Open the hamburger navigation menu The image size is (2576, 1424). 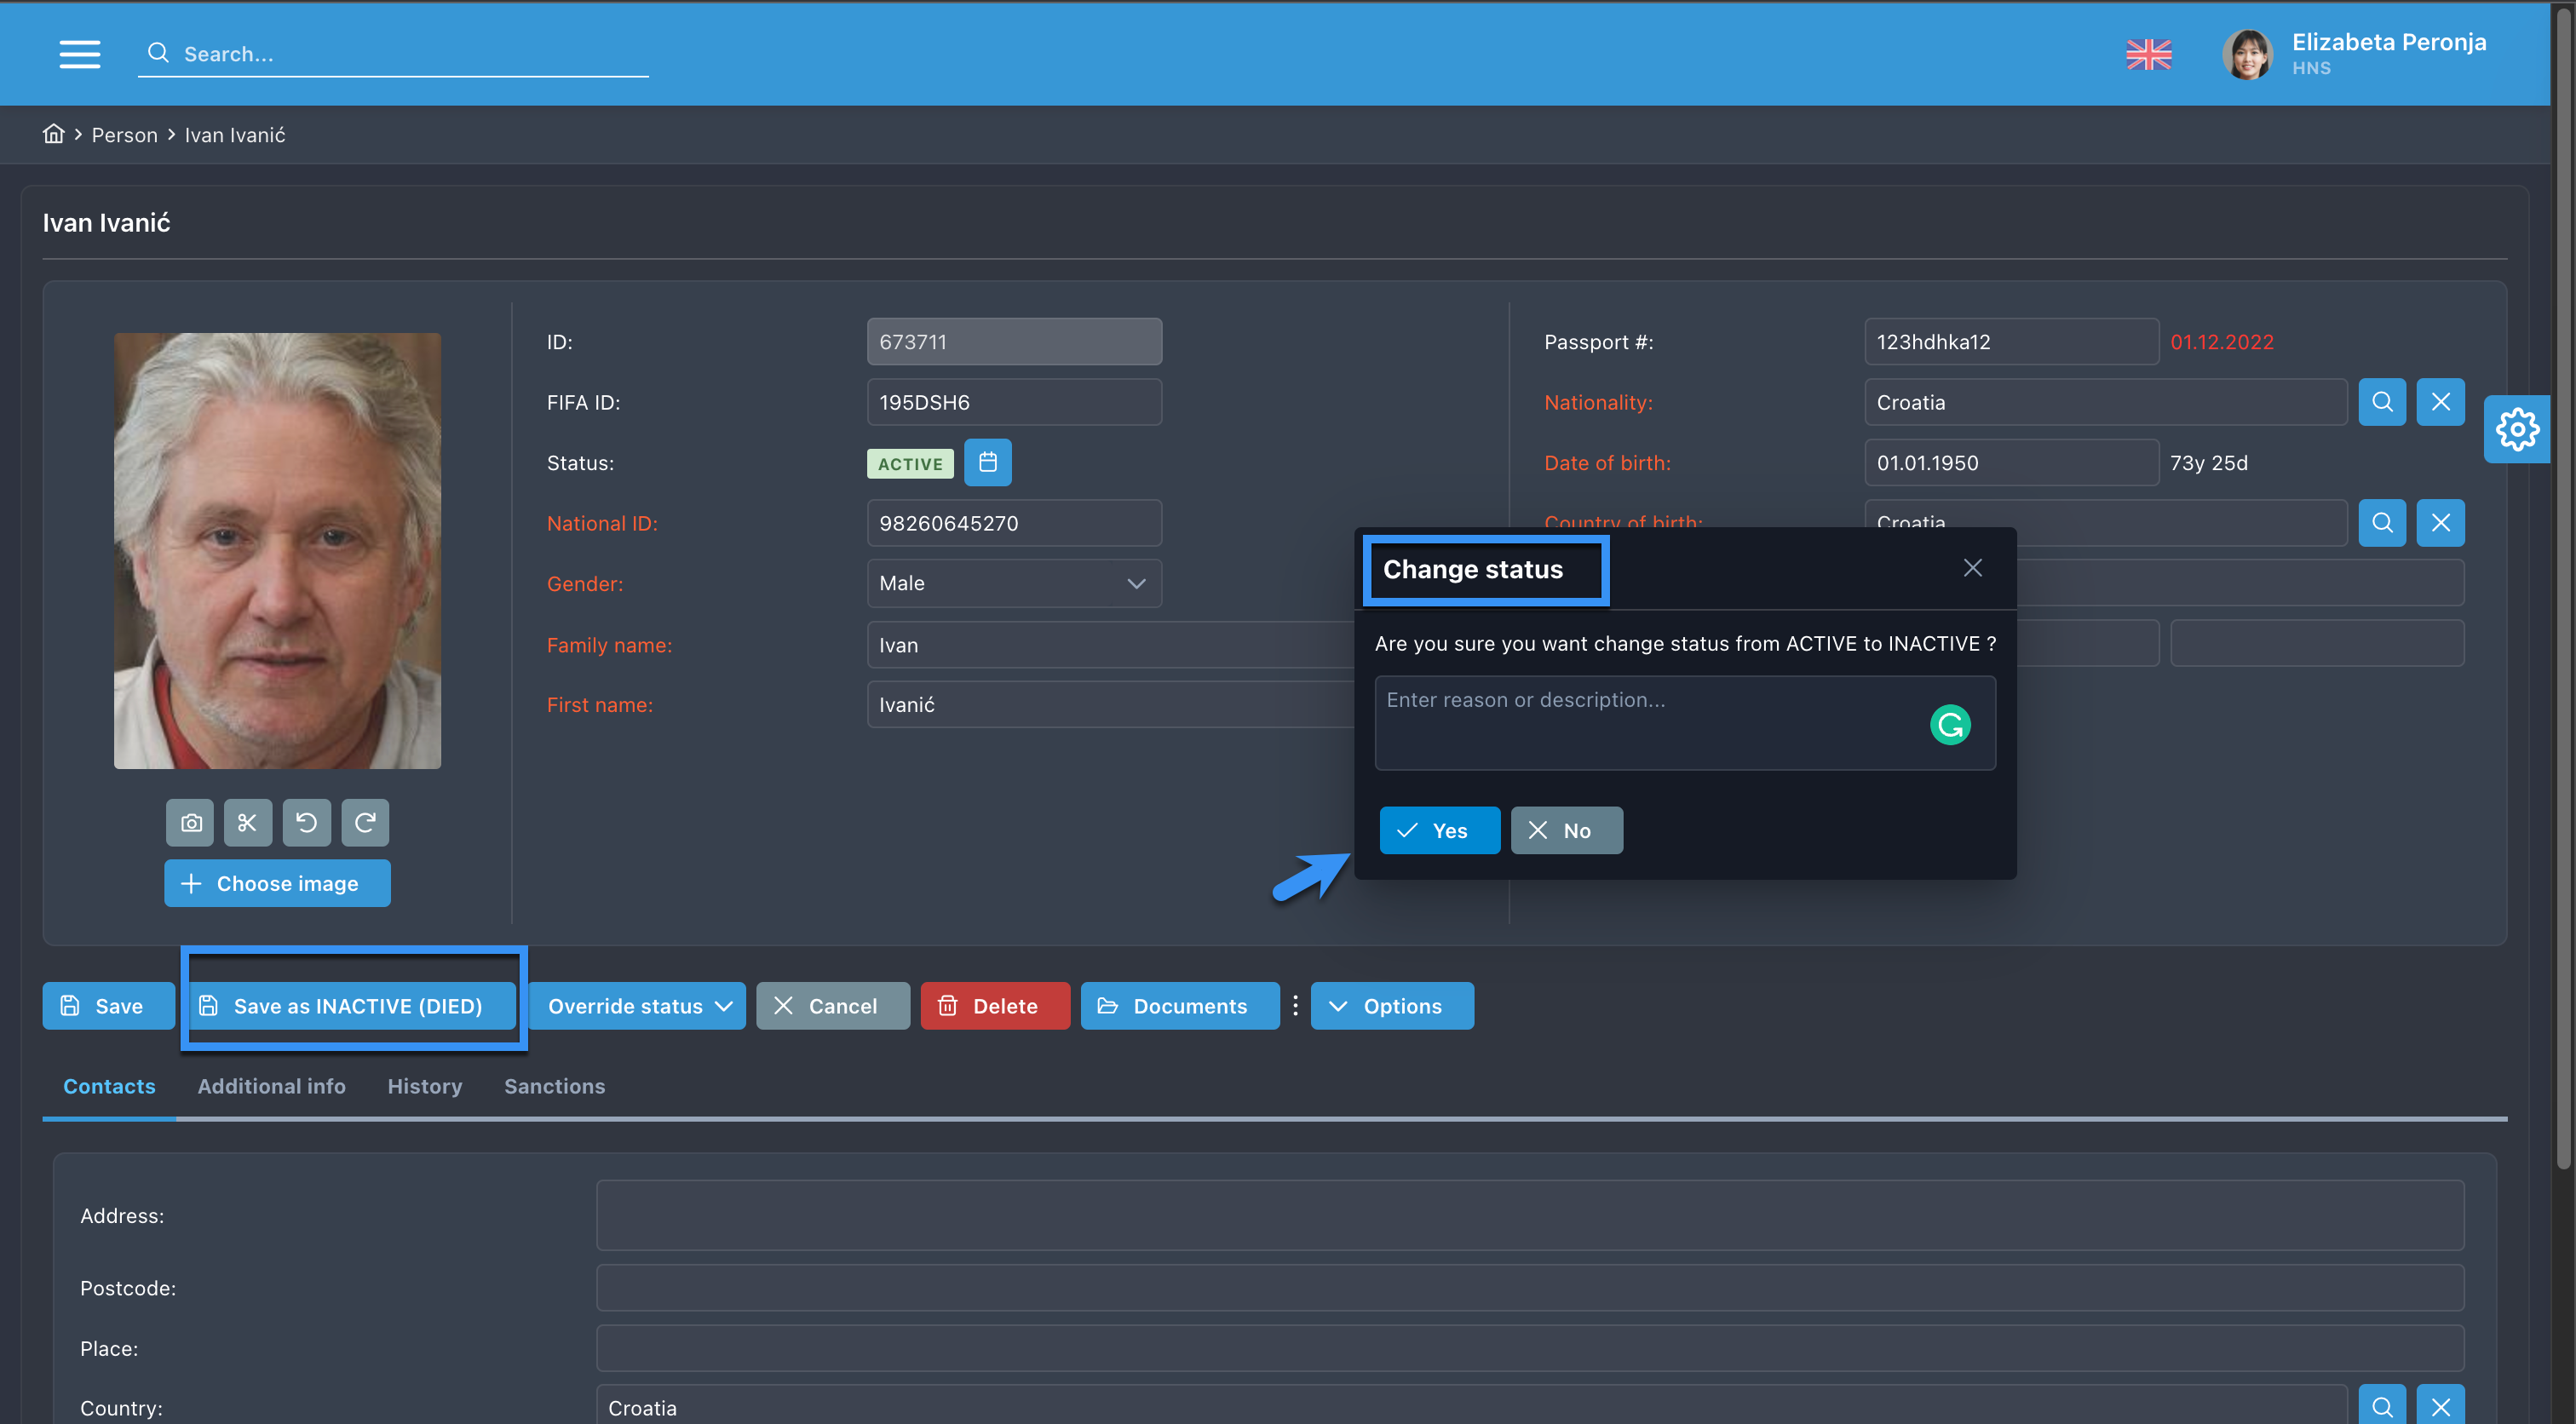tap(79, 54)
